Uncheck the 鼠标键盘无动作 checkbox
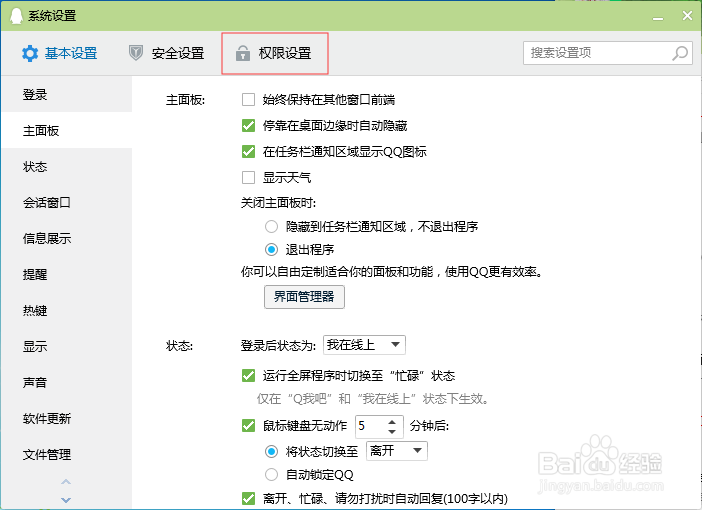This screenshot has height=510, width=702. click(248, 425)
